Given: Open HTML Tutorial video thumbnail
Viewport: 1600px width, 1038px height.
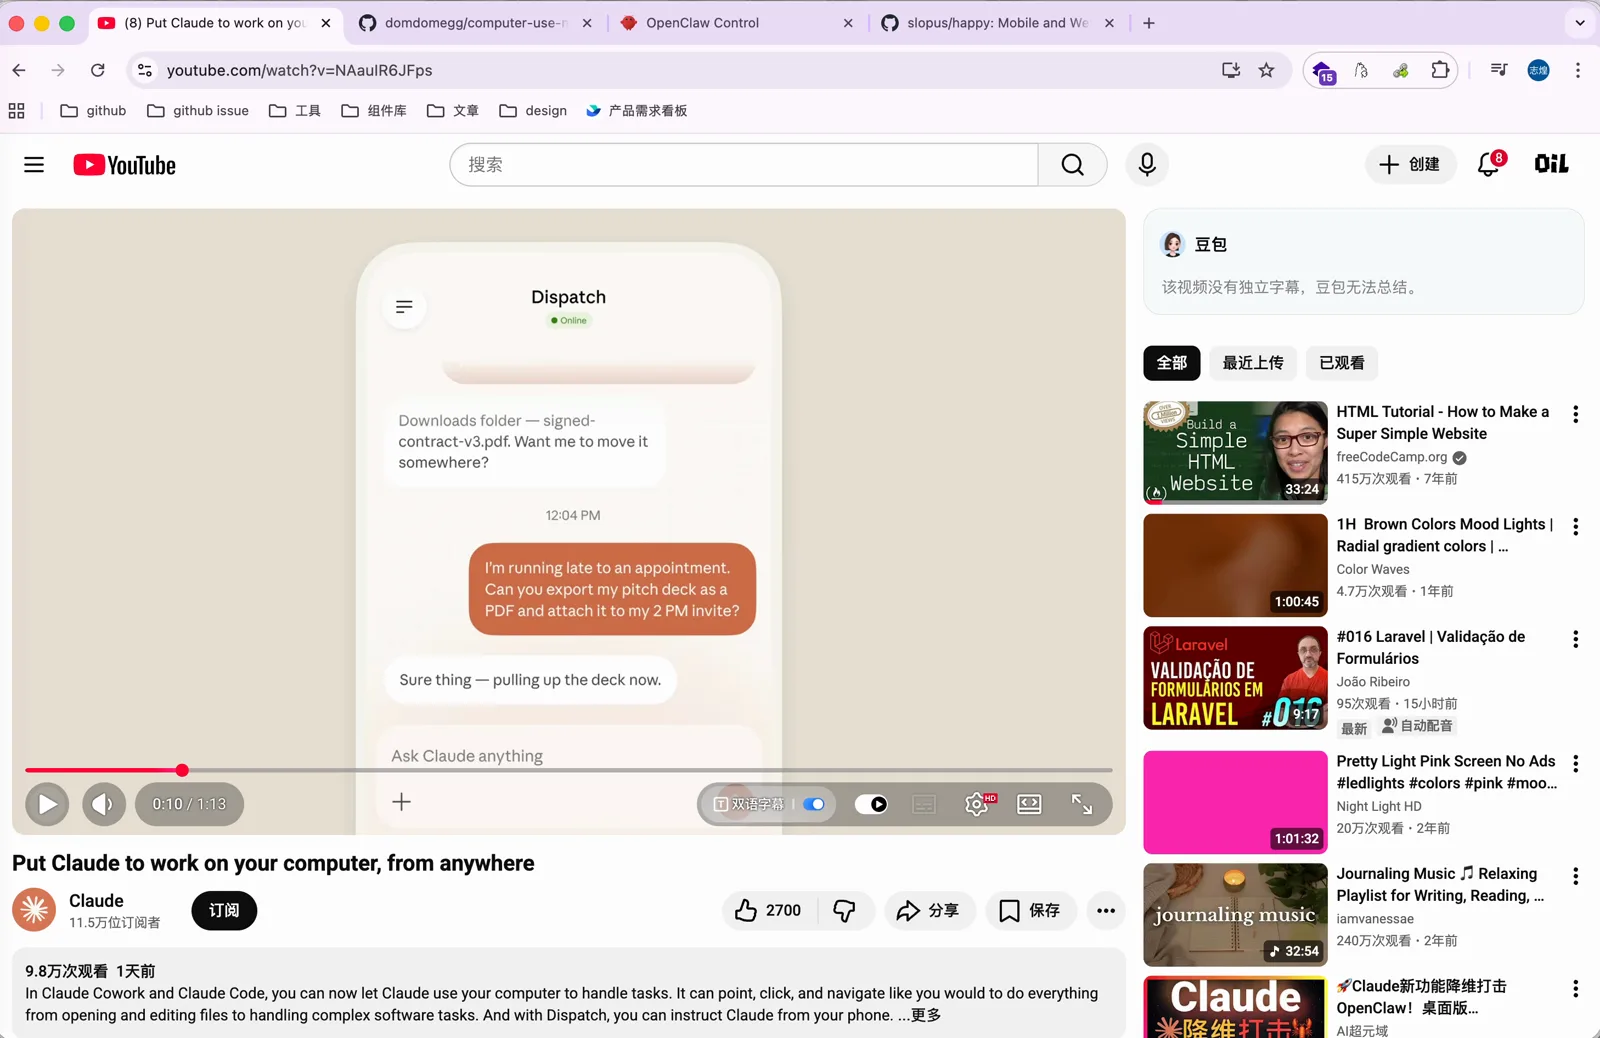Looking at the screenshot, I should (x=1236, y=453).
